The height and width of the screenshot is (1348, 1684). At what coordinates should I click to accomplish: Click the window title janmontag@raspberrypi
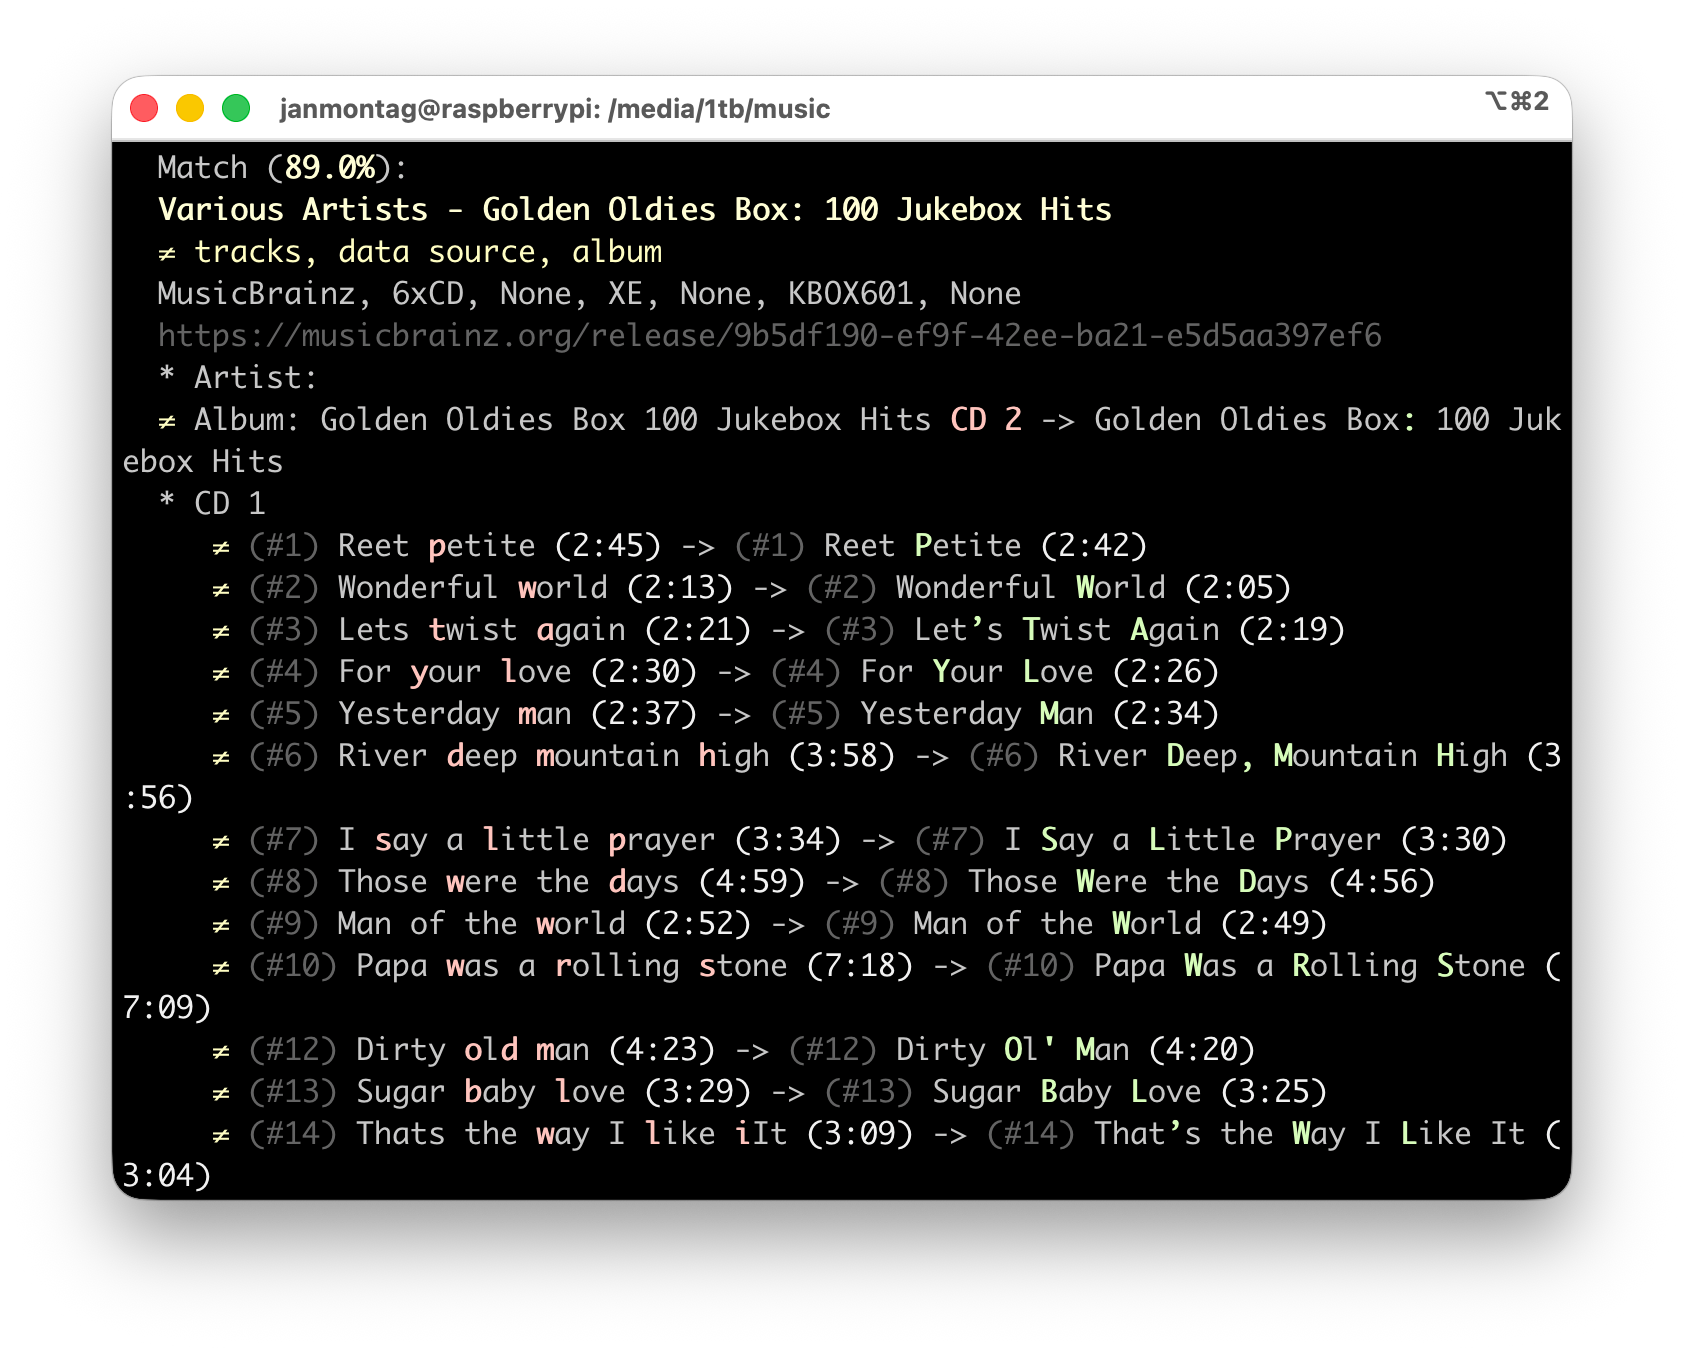point(555,109)
